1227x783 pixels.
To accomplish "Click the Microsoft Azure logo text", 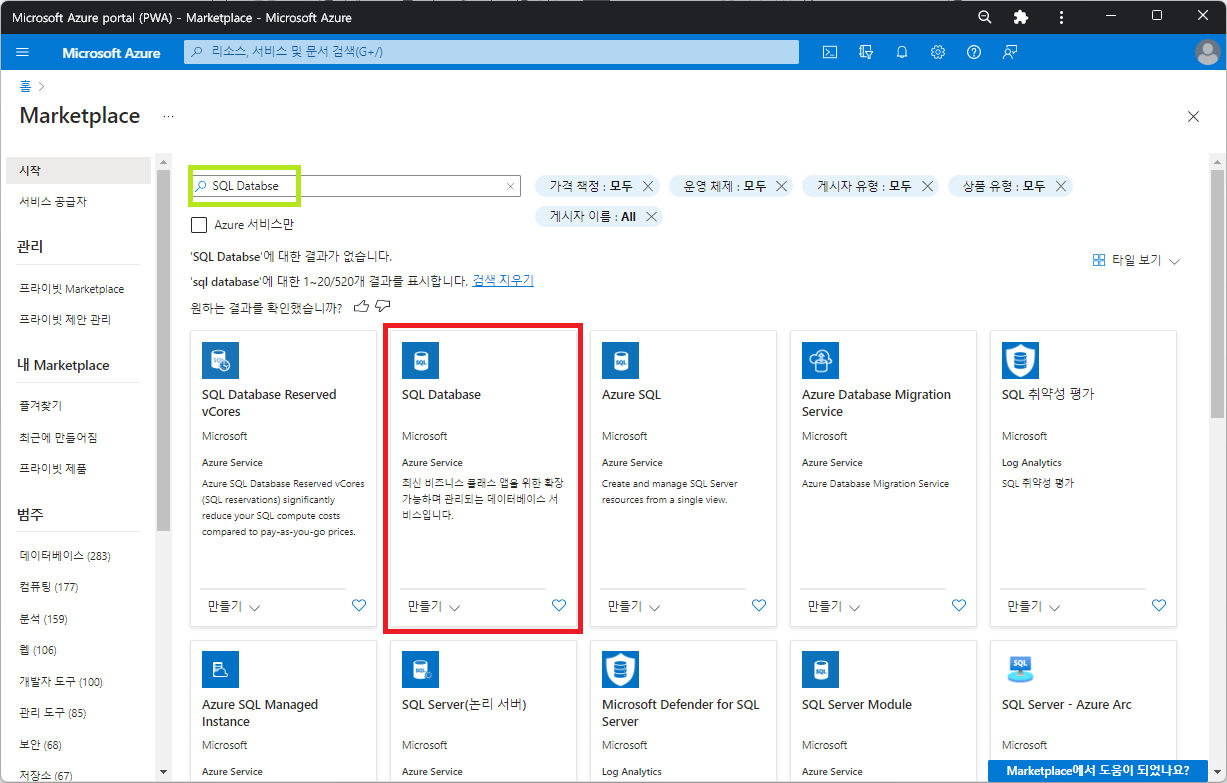I will pos(111,53).
